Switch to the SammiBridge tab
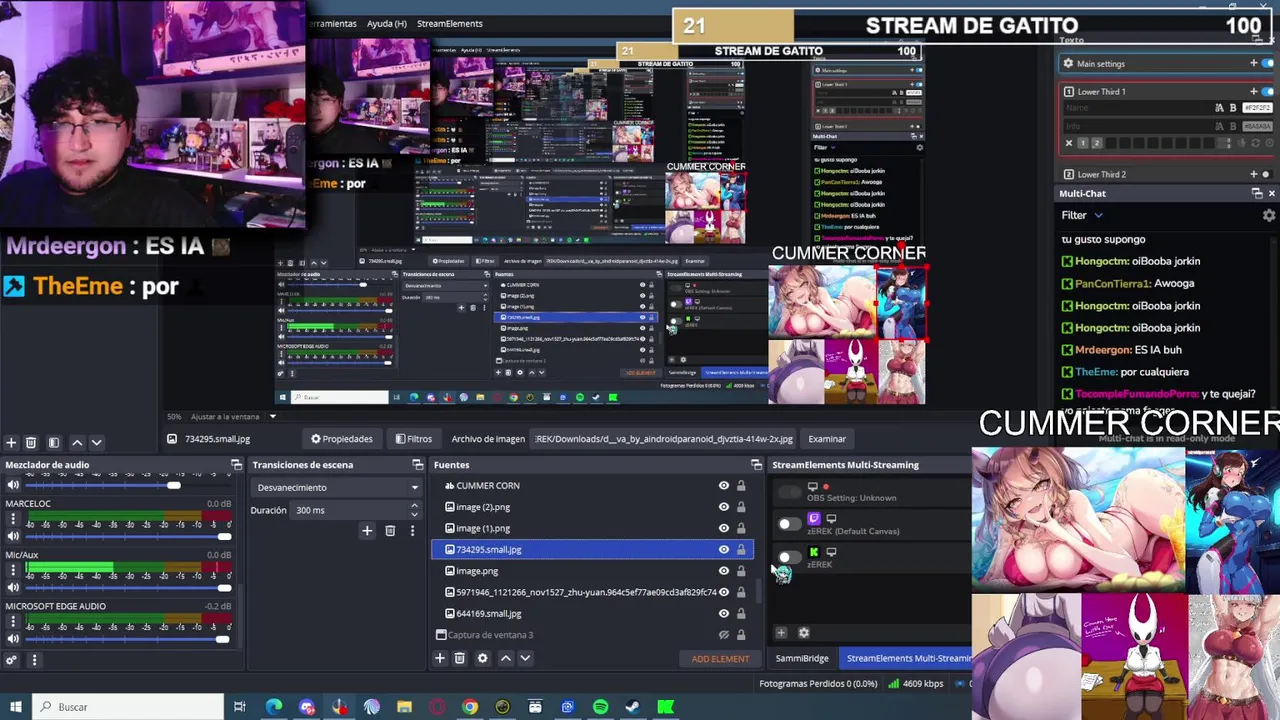1280x720 pixels. [x=802, y=658]
